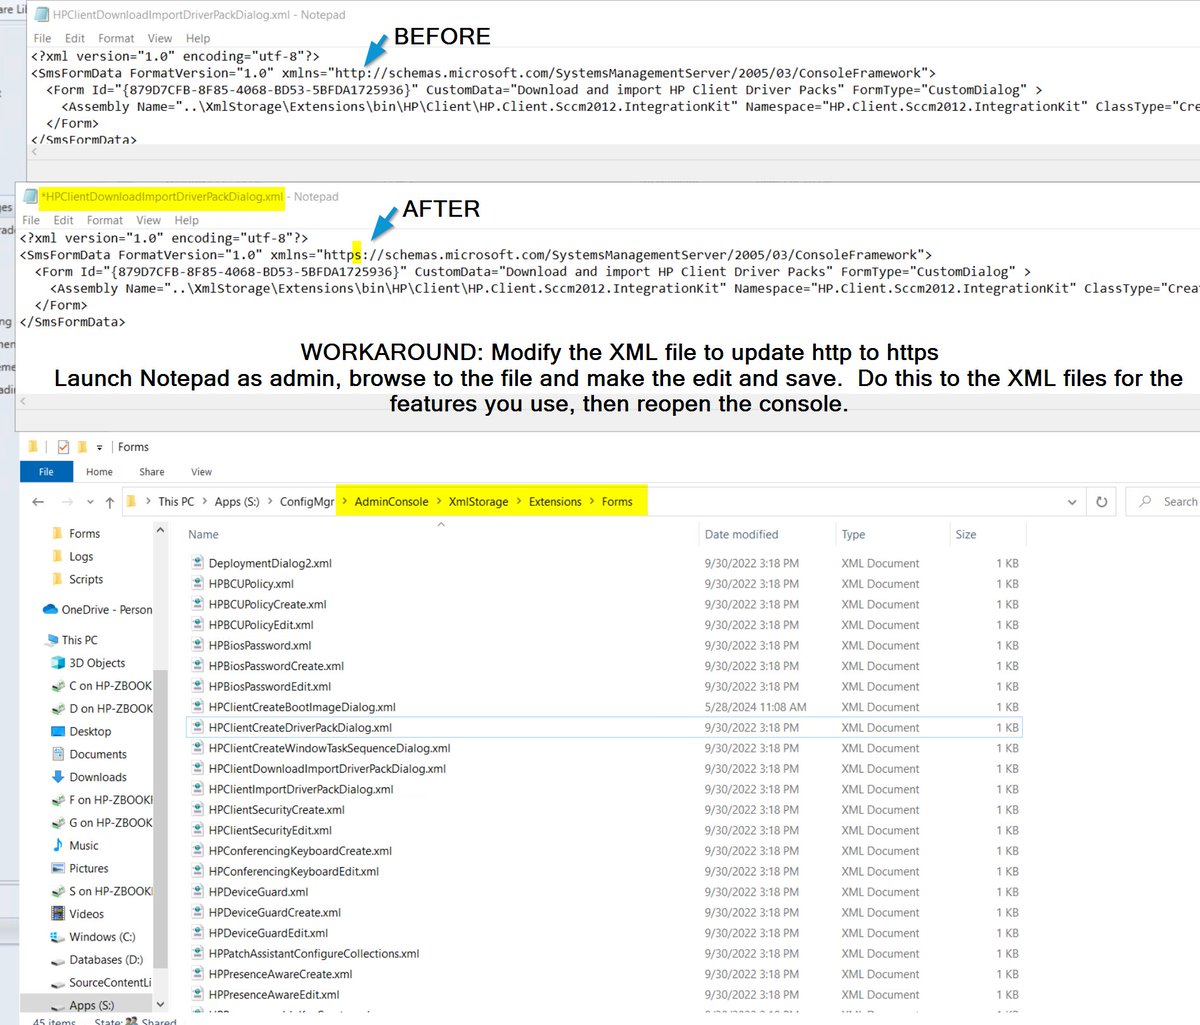Click the Forward navigation arrow in Explorer

pos(67,502)
